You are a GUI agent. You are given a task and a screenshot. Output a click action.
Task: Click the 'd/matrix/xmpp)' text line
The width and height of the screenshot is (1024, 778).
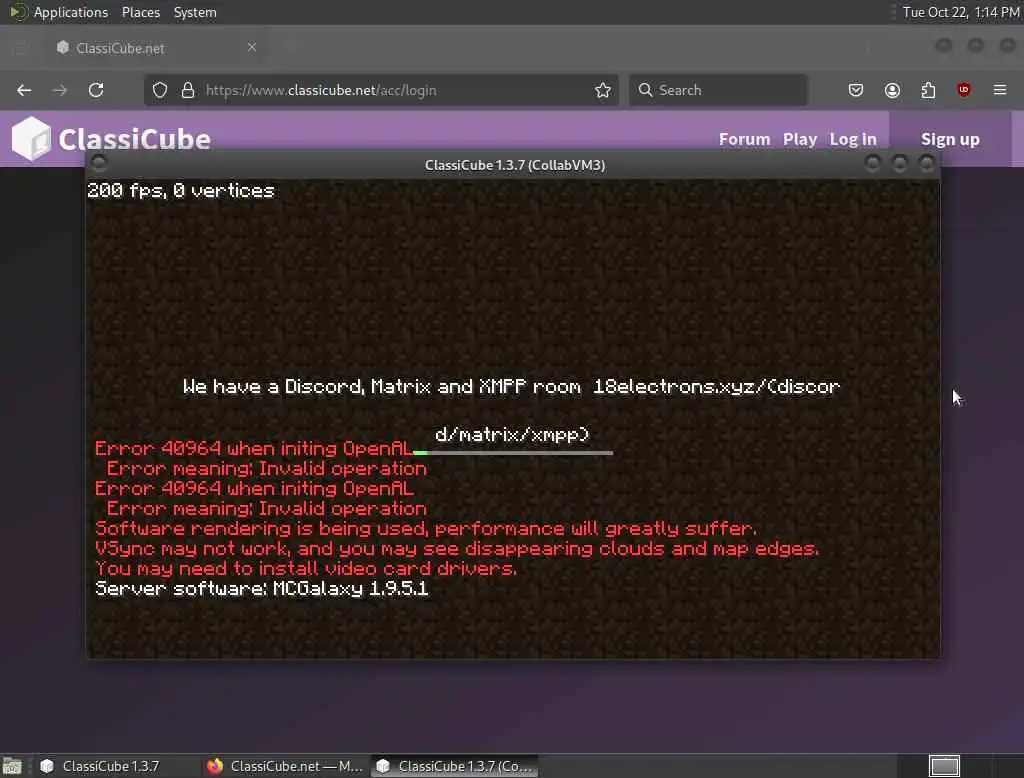point(512,435)
